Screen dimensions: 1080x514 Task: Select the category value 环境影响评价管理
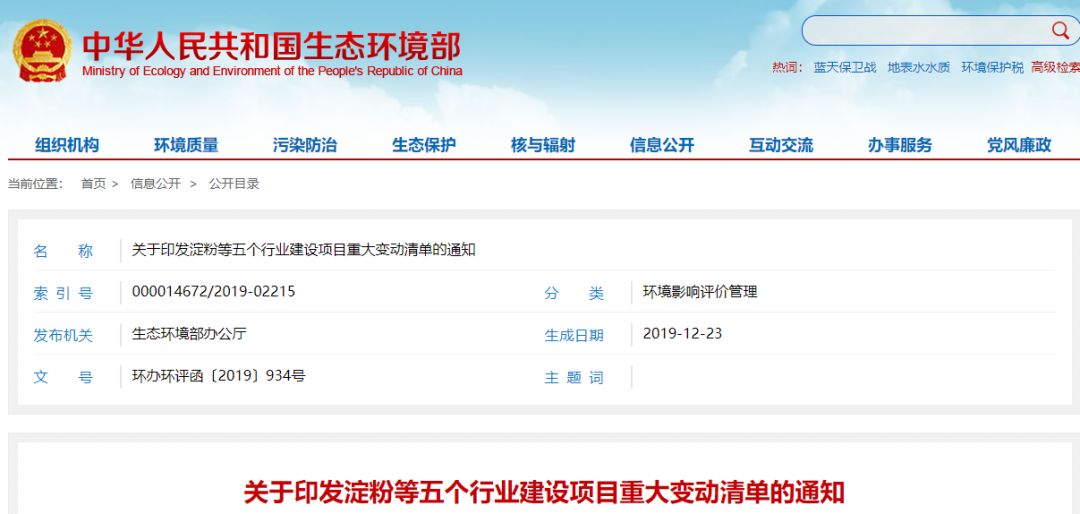click(x=700, y=291)
